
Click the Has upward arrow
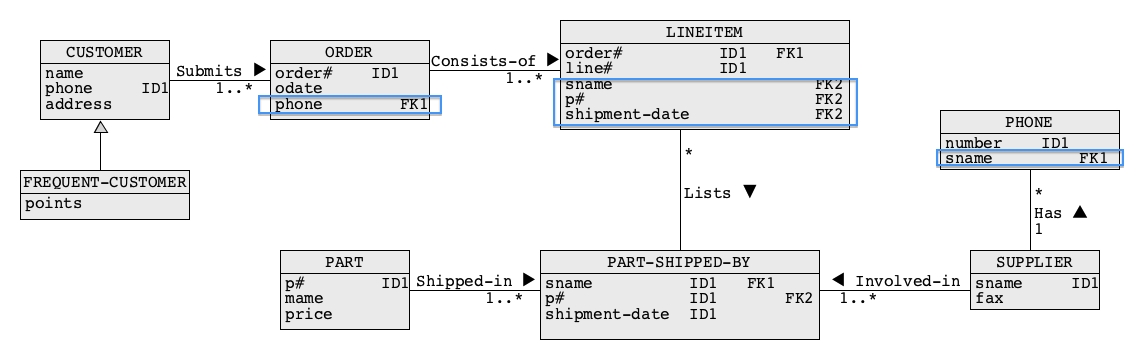[1080, 212]
